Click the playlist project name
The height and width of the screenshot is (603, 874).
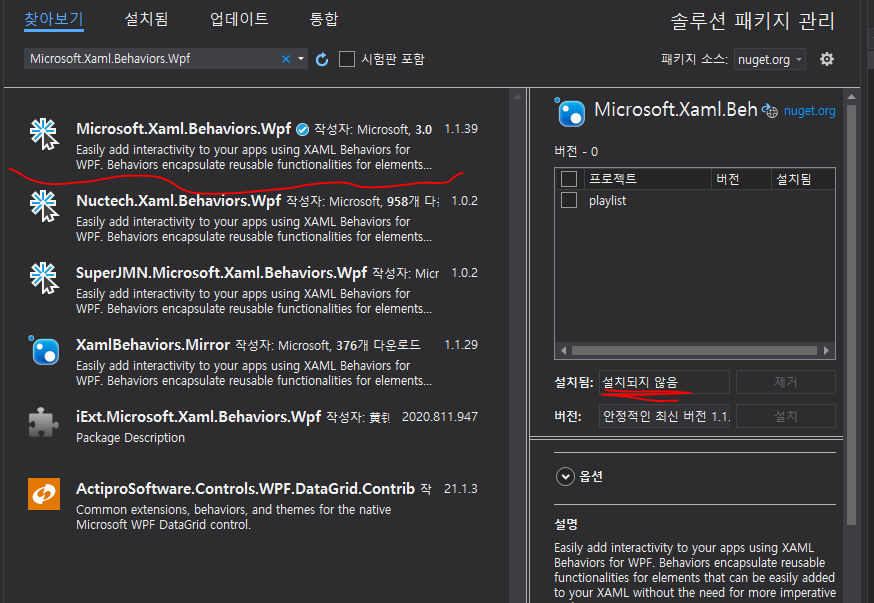coord(608,201)
